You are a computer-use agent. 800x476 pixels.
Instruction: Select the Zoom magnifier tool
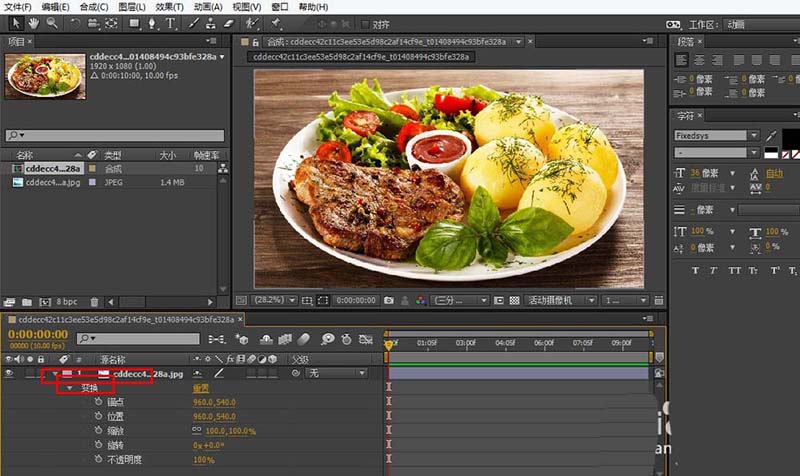(52, 23)
